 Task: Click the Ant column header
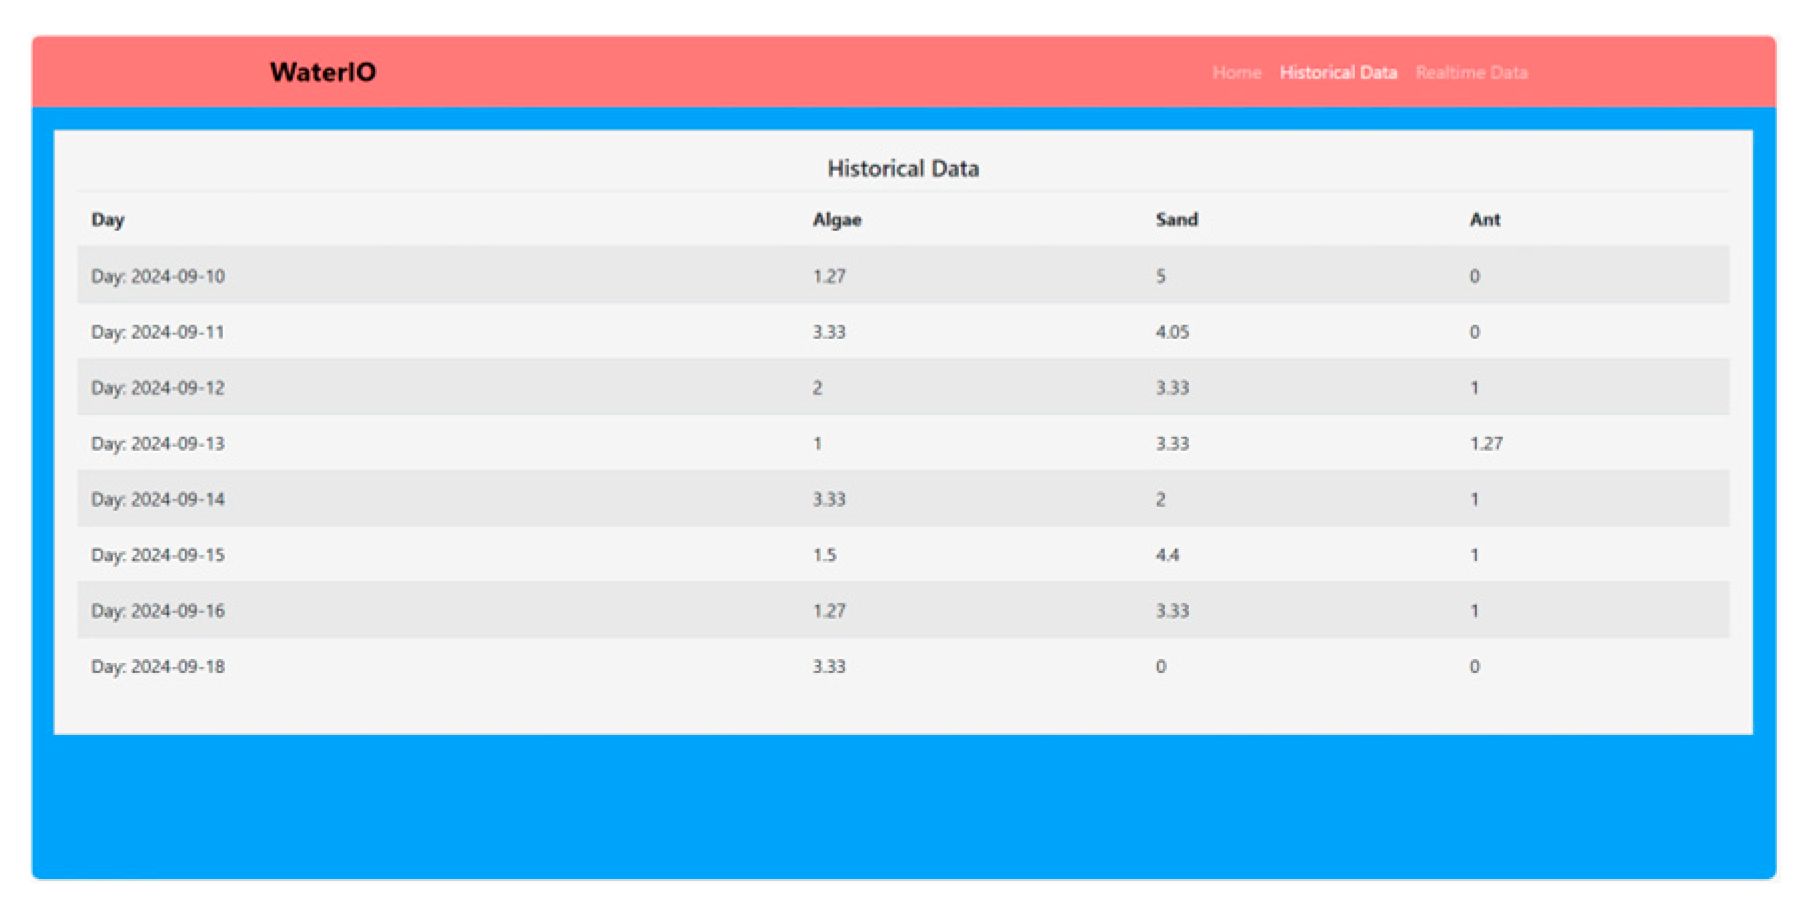1484,220
